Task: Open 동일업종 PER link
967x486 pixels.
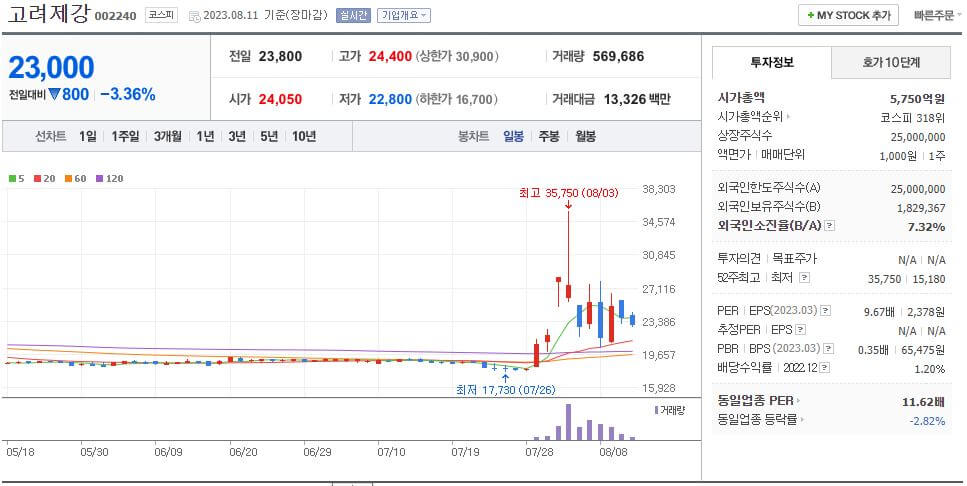Action: click(x=759, y=401)
